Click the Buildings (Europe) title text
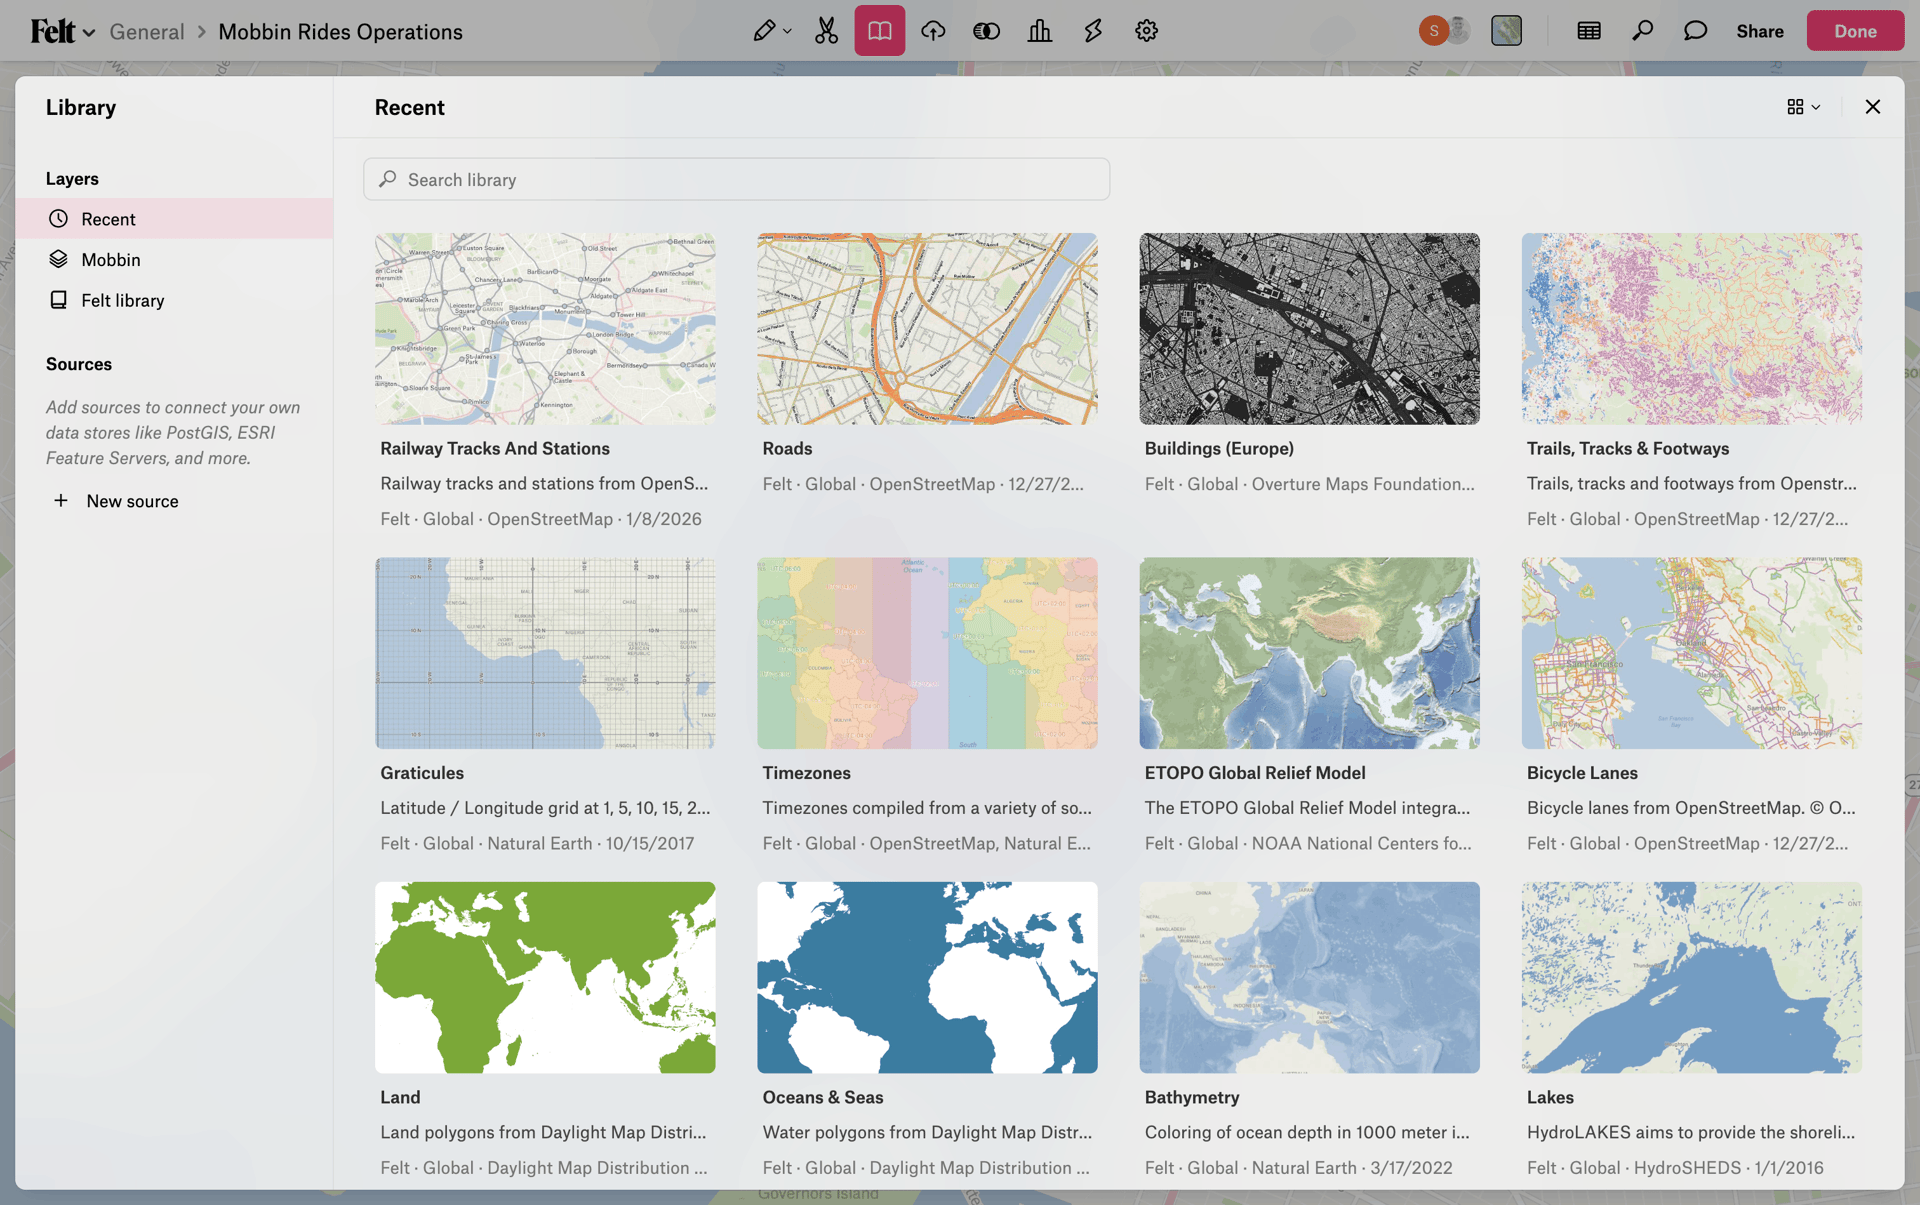Screen dimensions: 1920x1205 [1219, 449]
